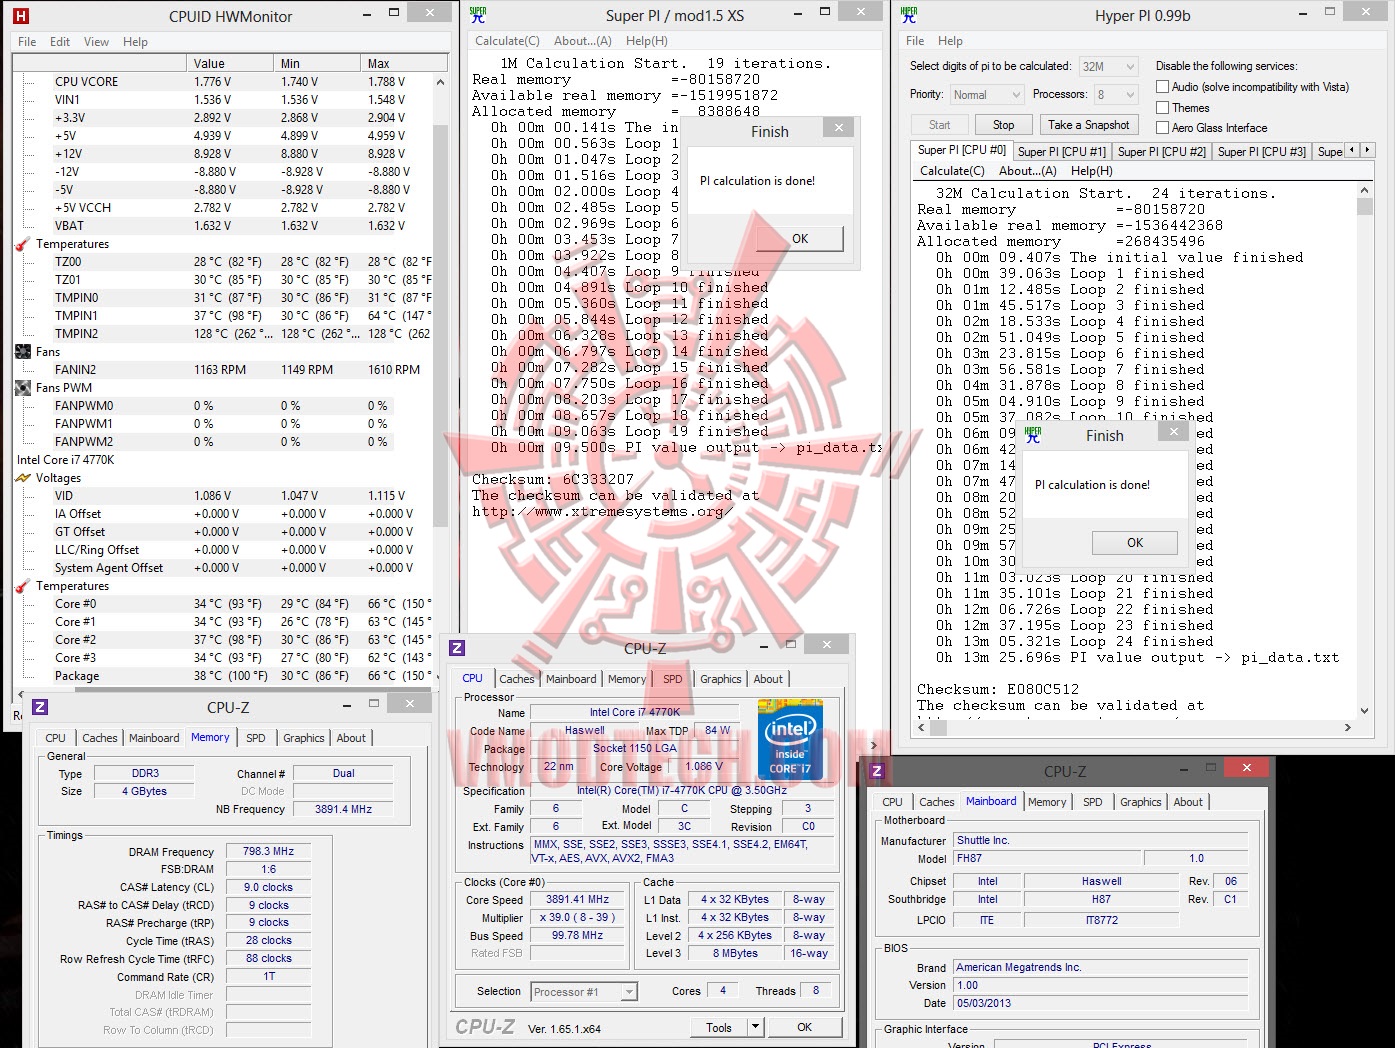This screenshot has height=1048, width=1395.
Task: Click Hyper PI horizontal scroll-left arrow
Action: pyautogui.click(x=923, y=727)
